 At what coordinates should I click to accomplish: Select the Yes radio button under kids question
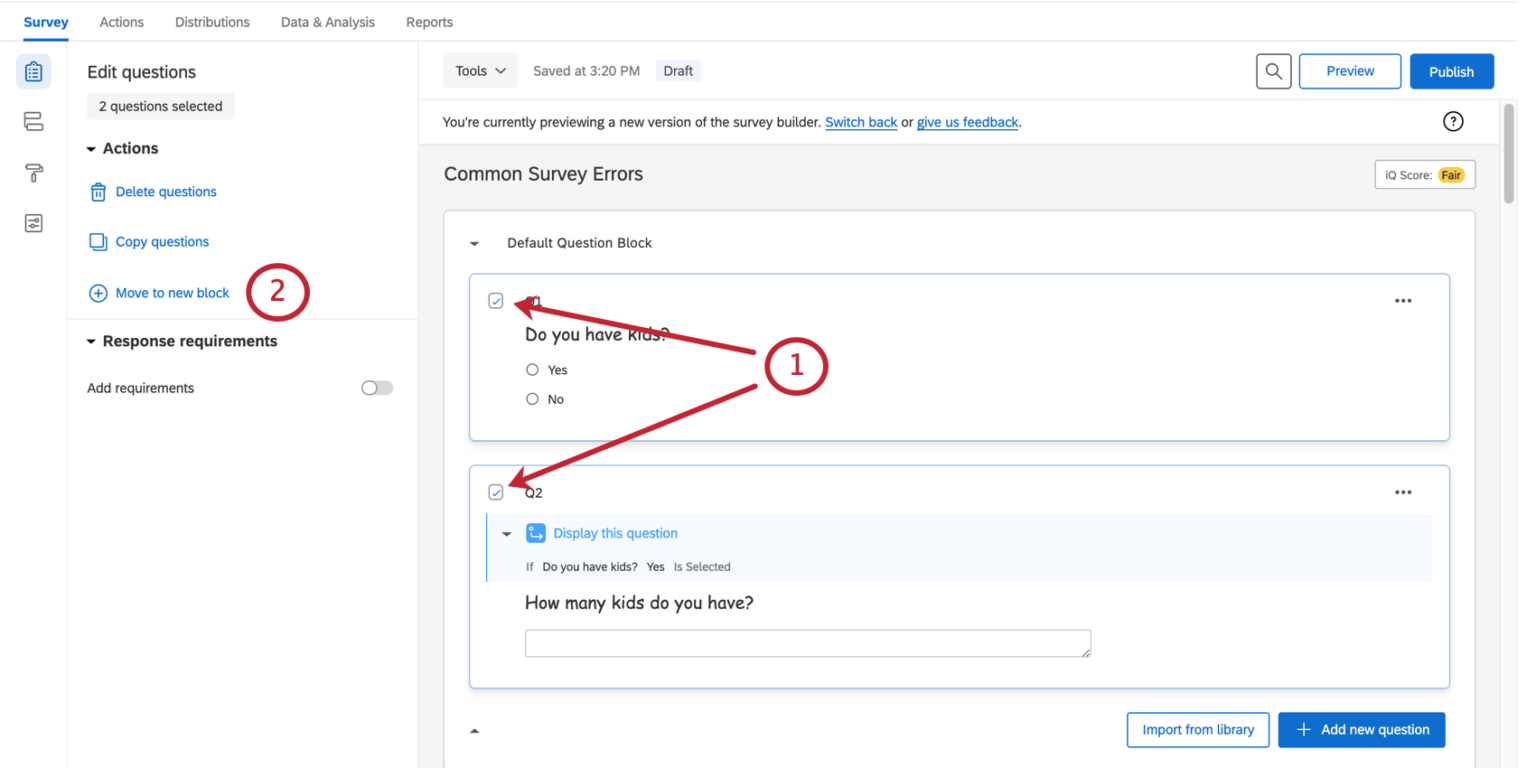532,369
